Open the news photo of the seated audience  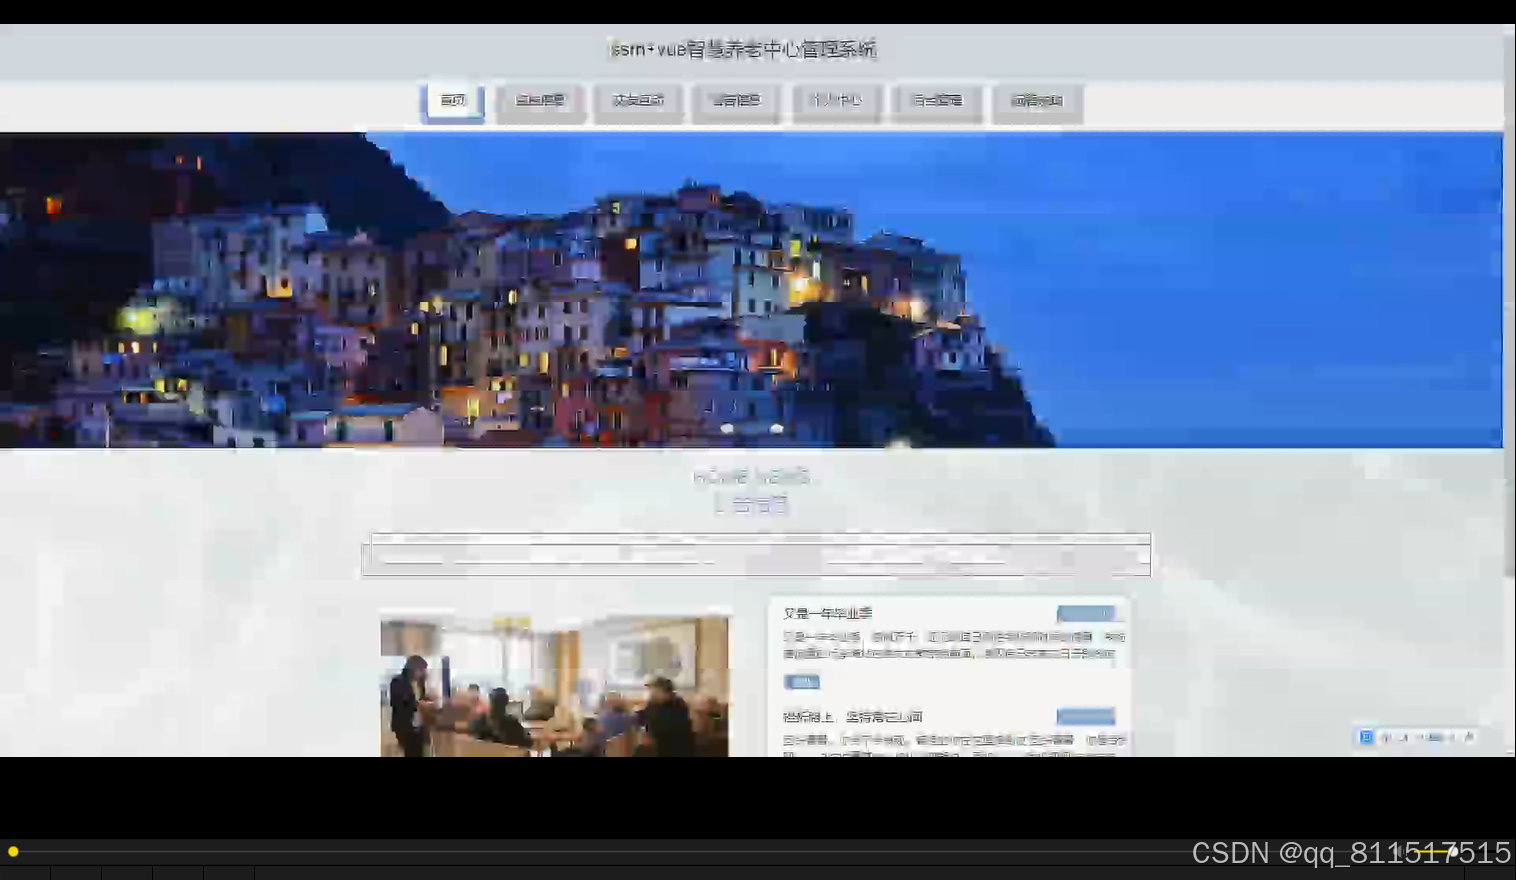[554, 687]
